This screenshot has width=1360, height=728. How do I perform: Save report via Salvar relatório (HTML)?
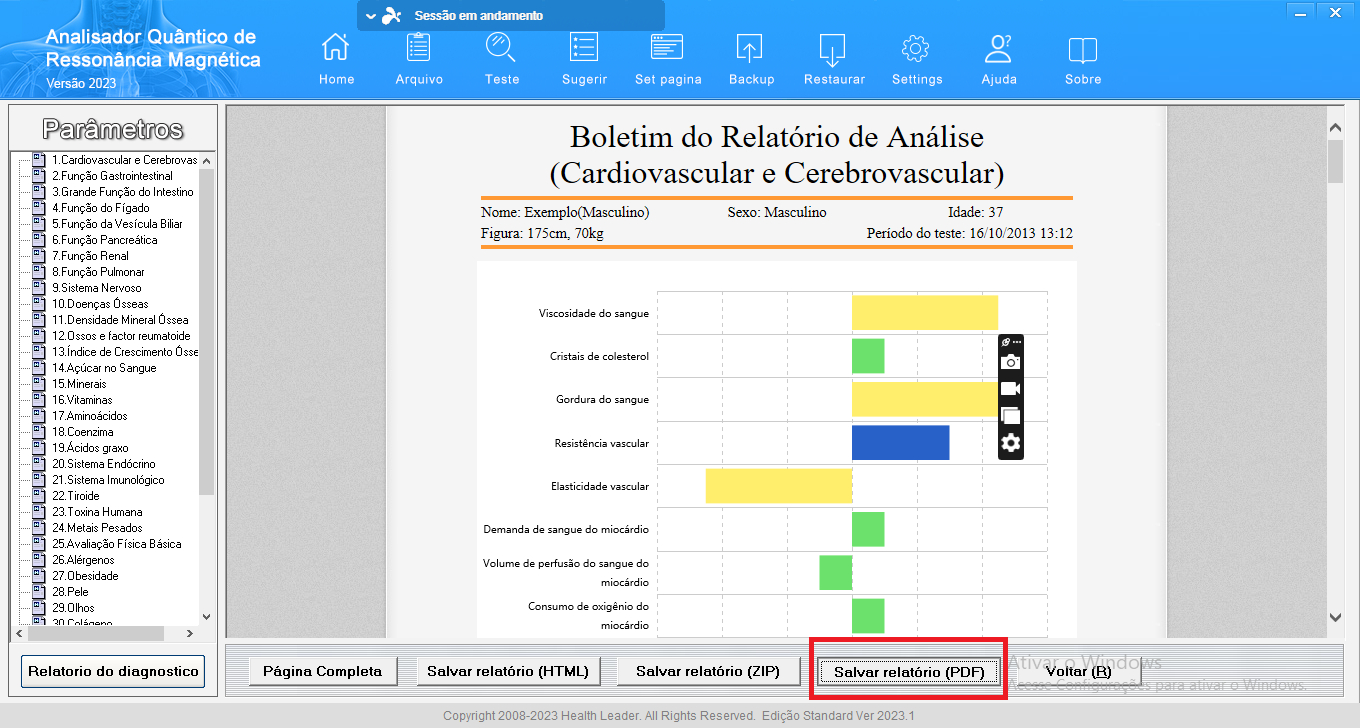pyautogui.click(x=508, y=671)
